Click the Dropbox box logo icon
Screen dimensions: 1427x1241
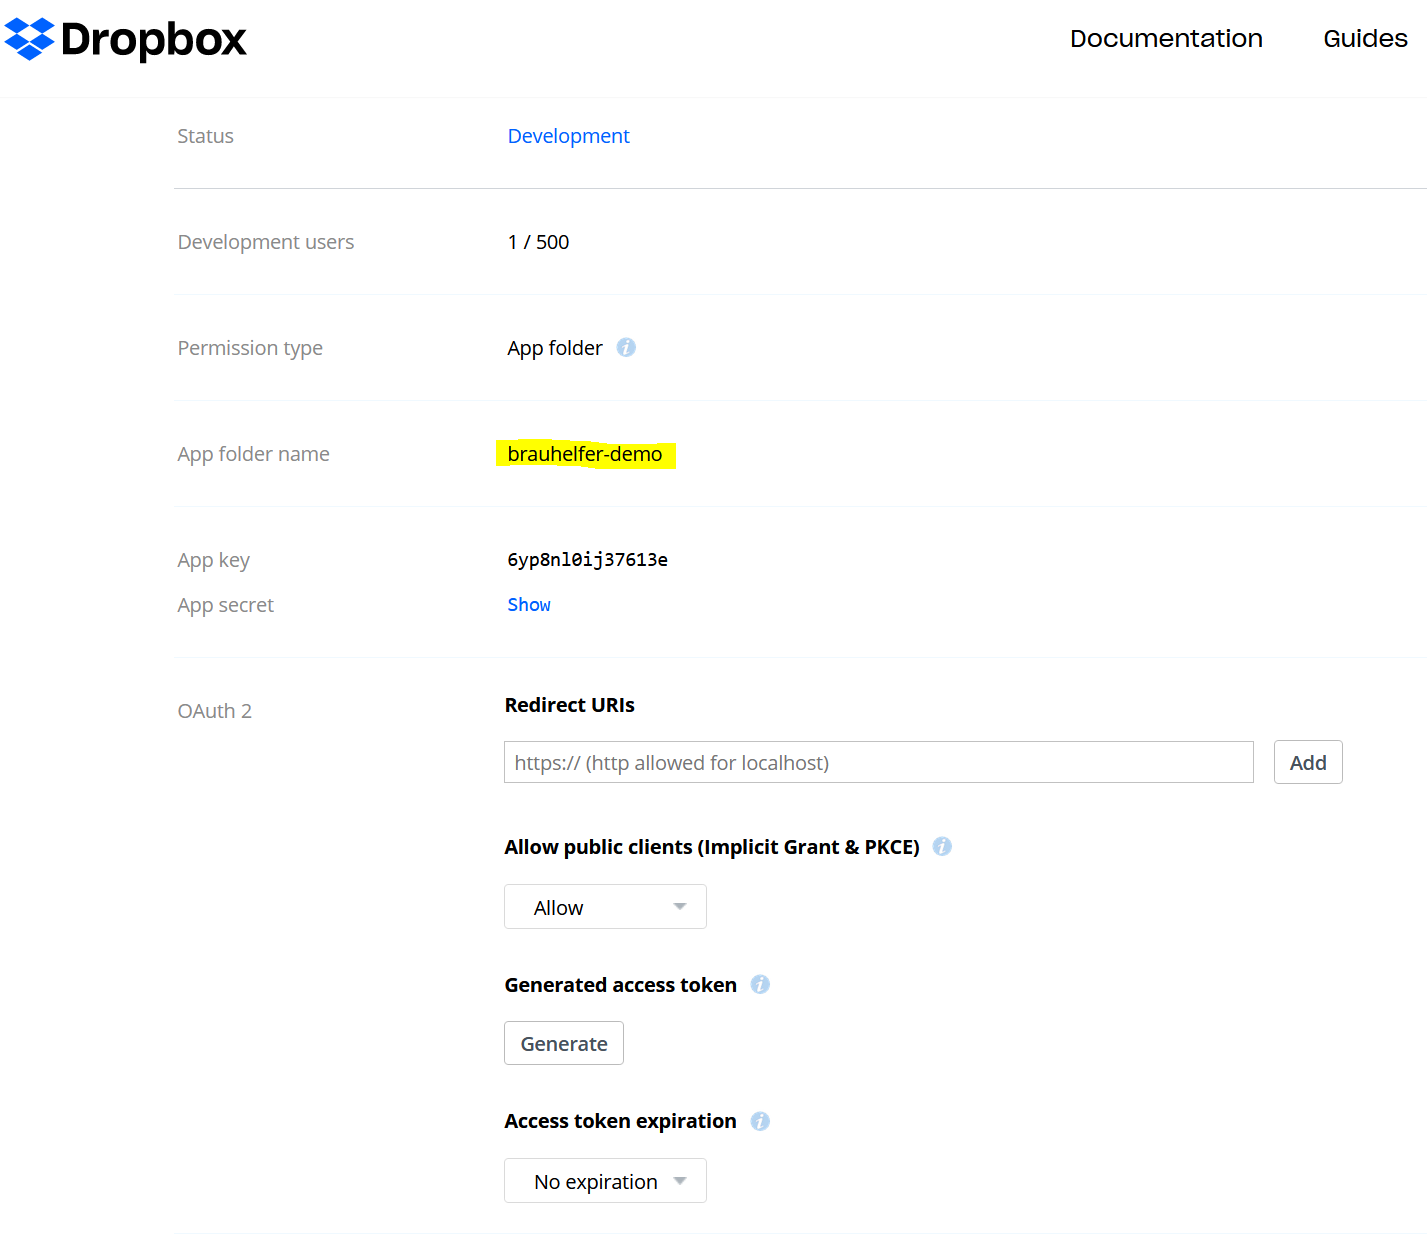(x=29, y=39)
